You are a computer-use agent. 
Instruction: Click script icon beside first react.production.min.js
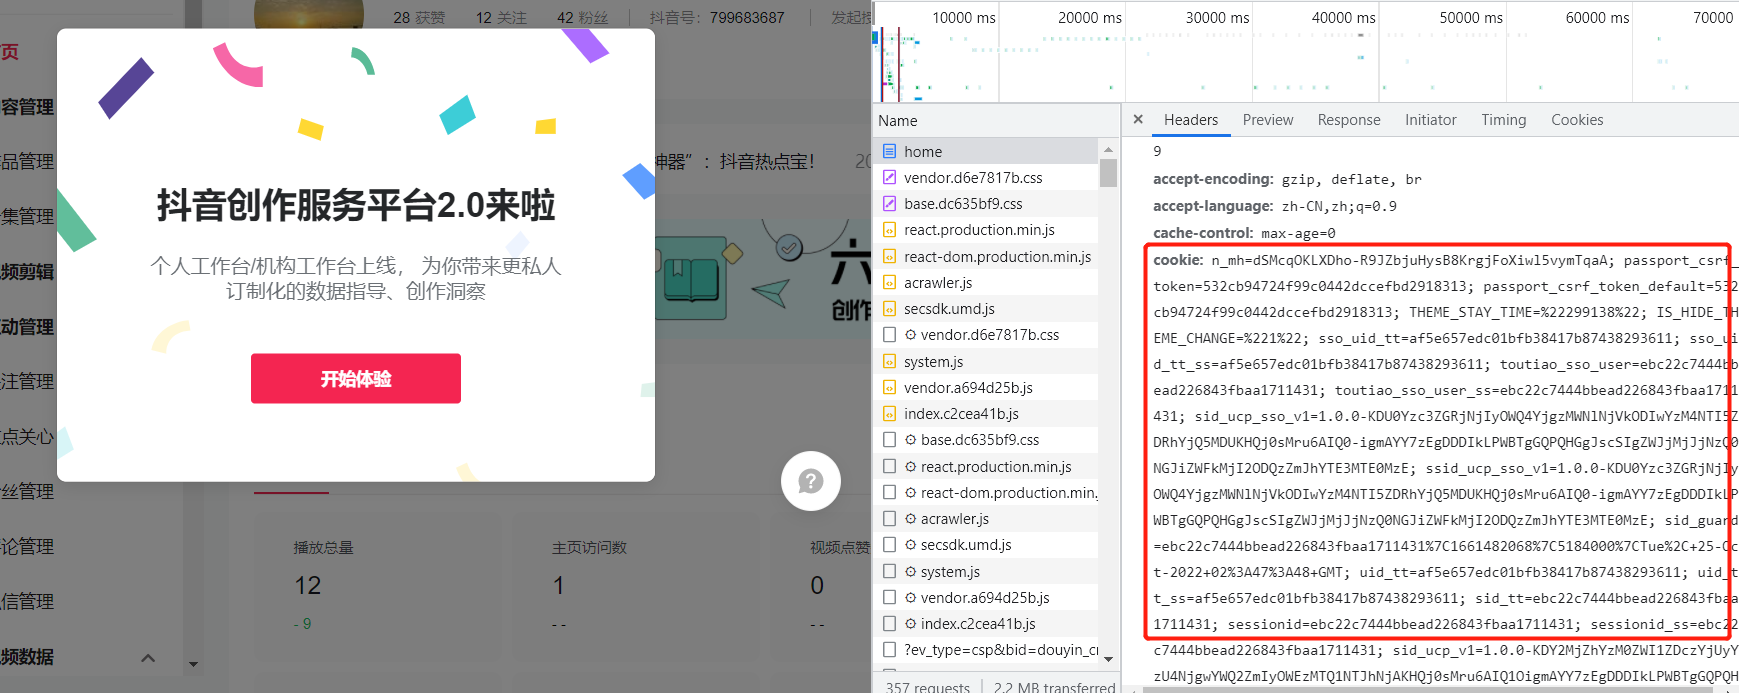889,229
